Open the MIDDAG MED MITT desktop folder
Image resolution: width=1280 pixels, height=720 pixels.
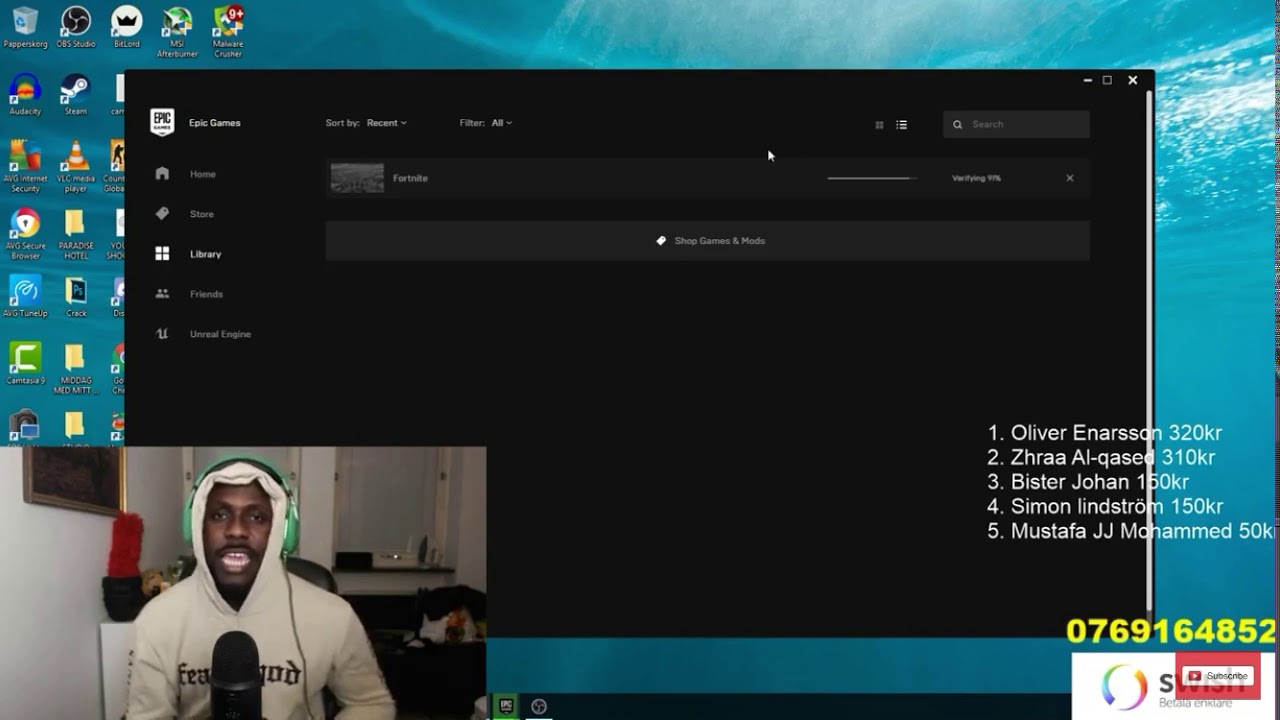[x=76, y=367]
